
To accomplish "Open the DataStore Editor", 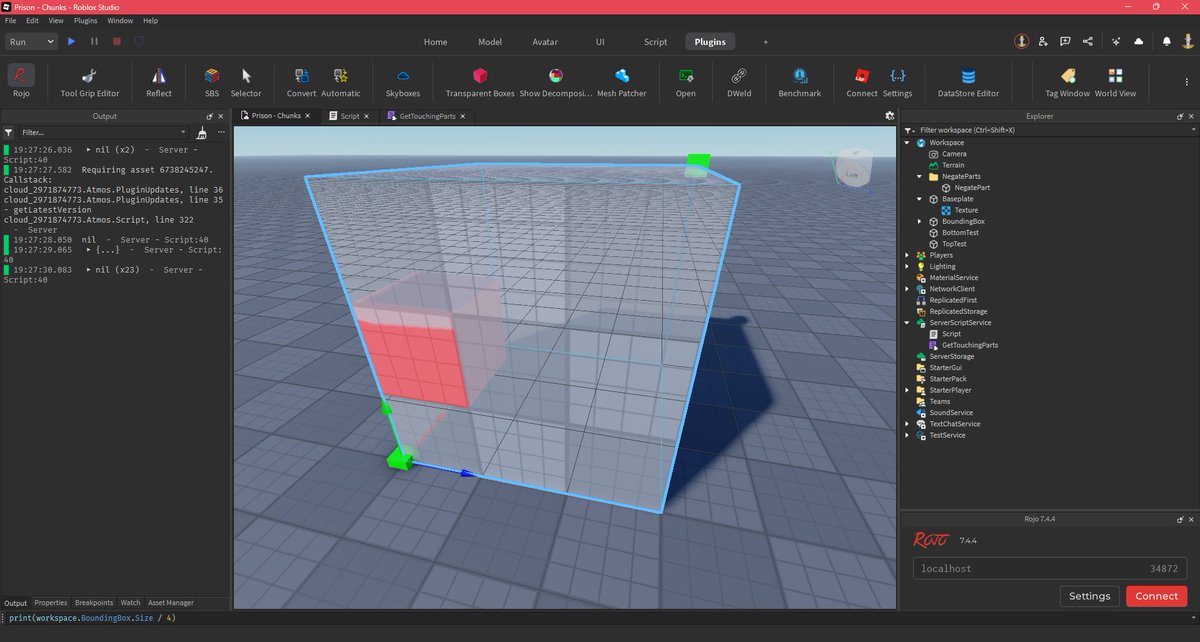I will coord(968,81).
